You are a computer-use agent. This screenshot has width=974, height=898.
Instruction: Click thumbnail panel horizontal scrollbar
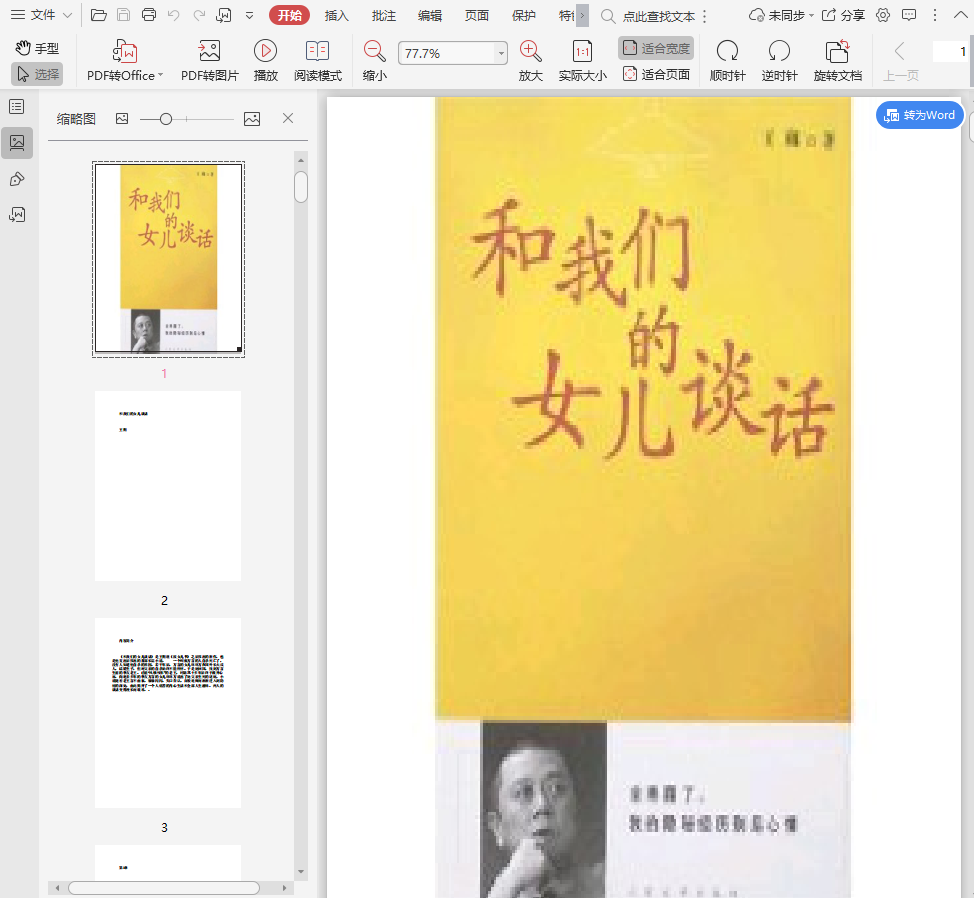(164, 888)
